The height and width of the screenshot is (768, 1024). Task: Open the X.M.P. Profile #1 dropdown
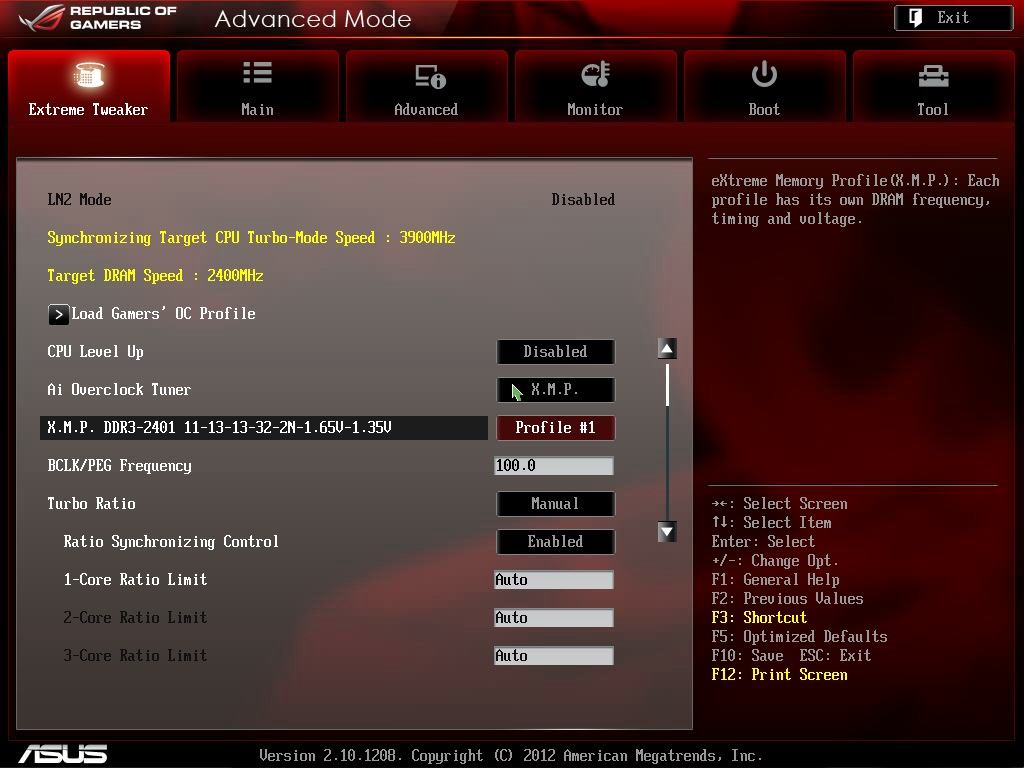tap(555, 428)
